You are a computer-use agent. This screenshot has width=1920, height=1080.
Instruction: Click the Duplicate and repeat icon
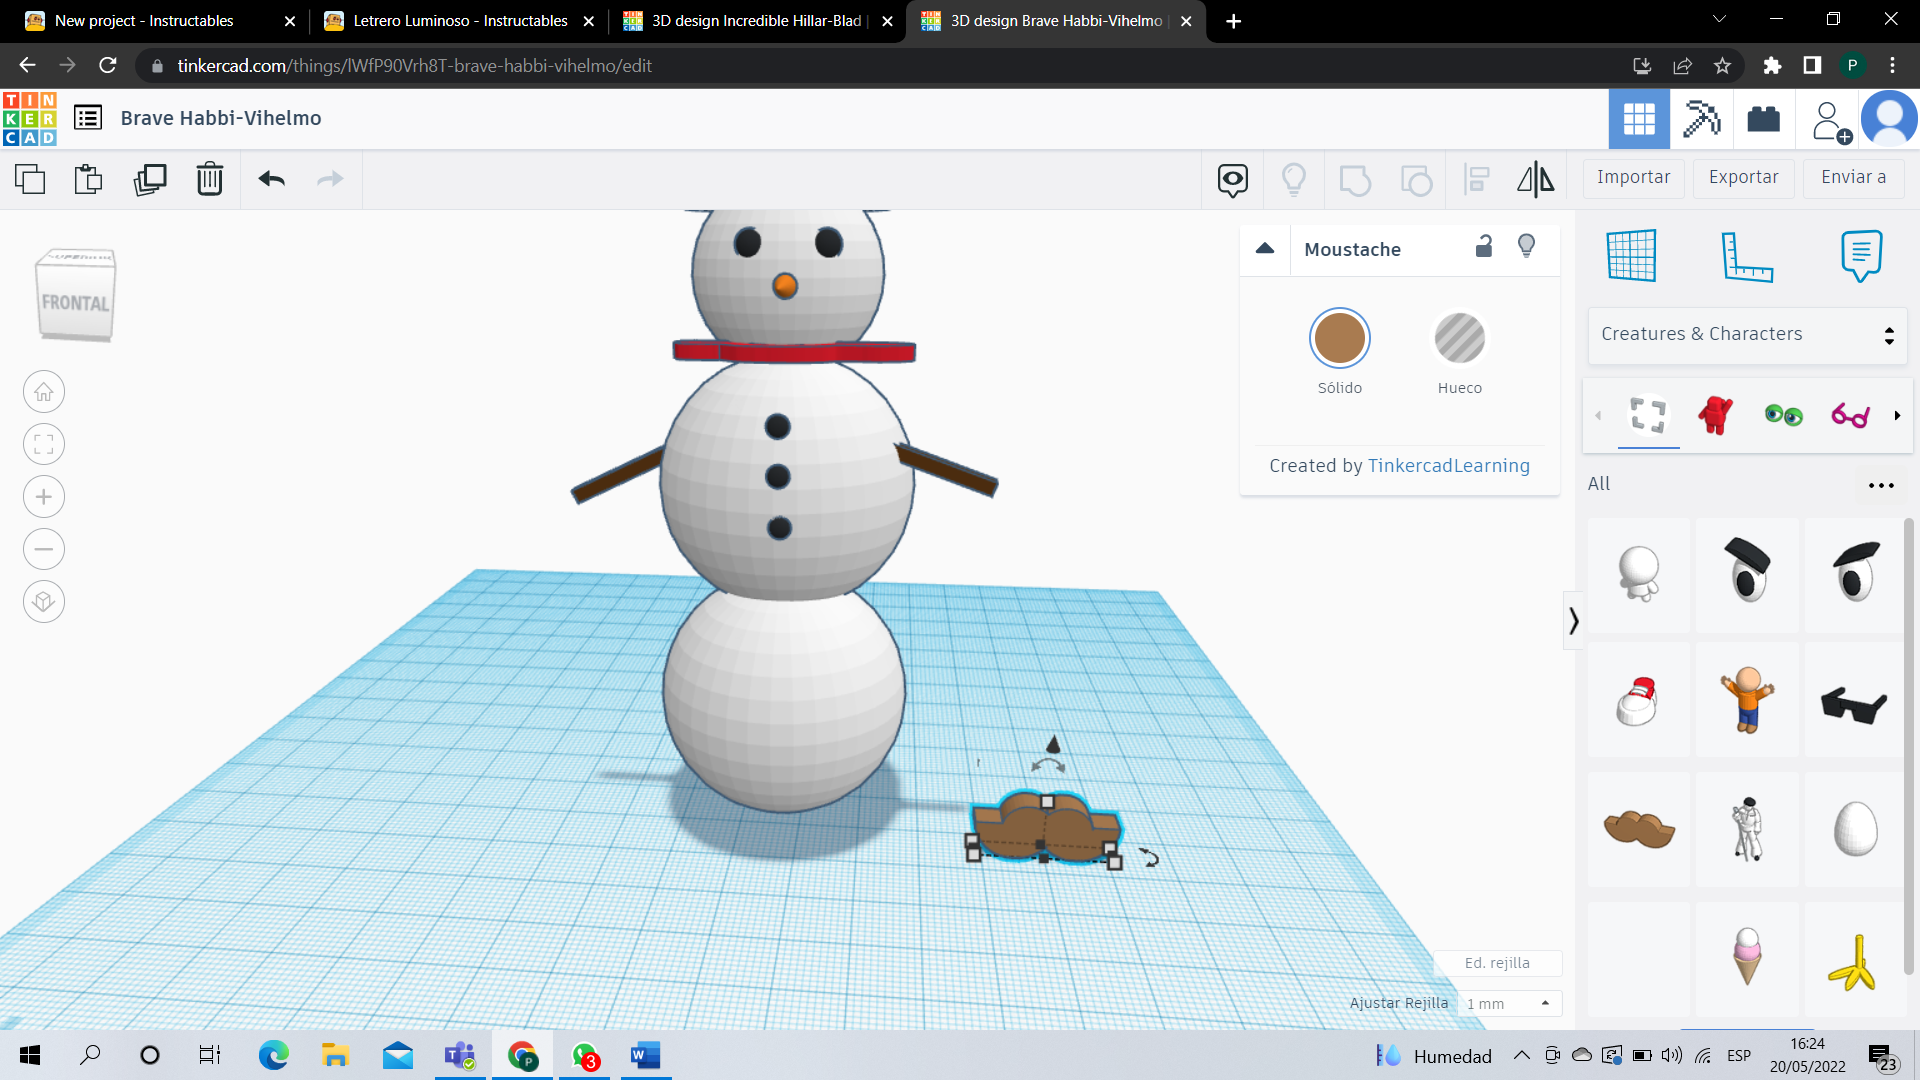click(150, 179)
